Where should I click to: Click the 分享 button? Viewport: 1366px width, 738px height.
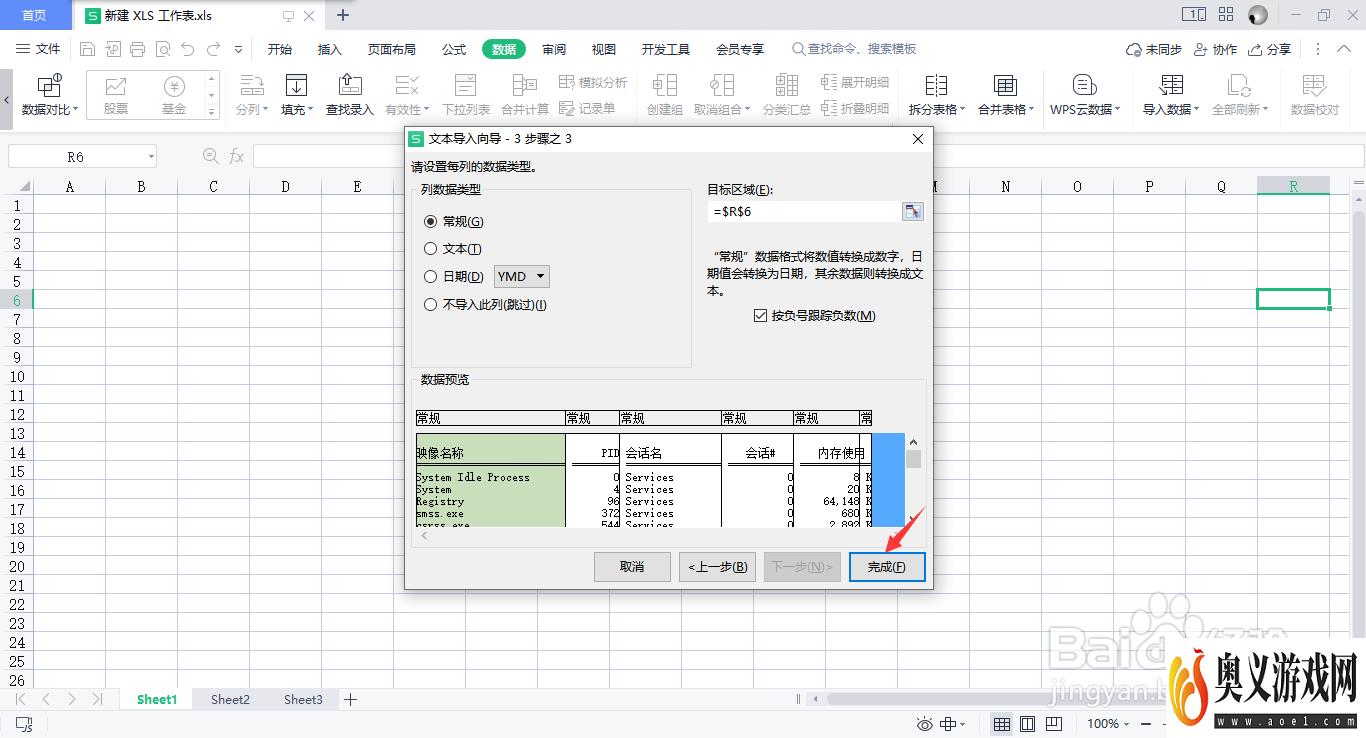(x=1270, y=49)
